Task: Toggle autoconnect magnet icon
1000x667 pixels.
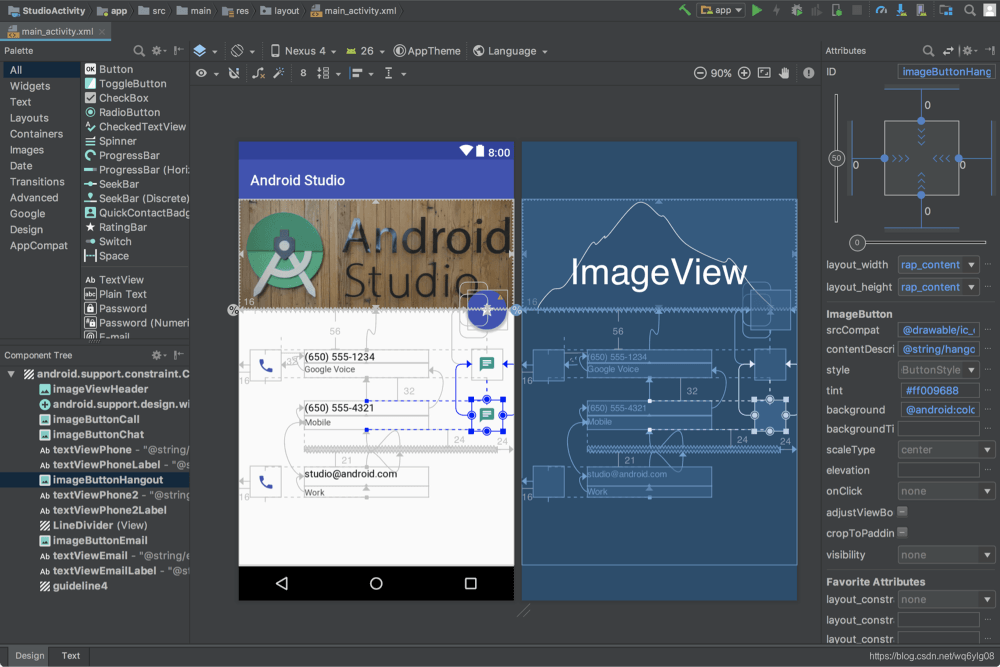Action: (x=234, y=73)
